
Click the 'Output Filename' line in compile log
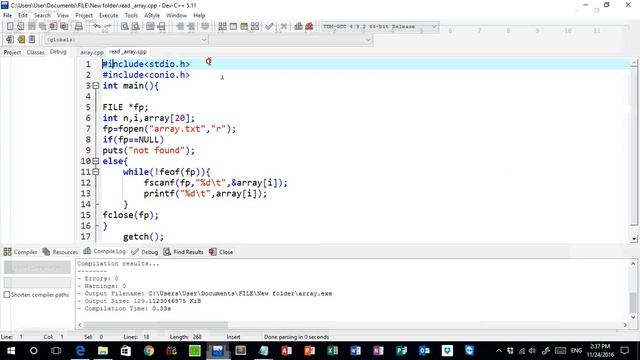[x=204, y=293]
